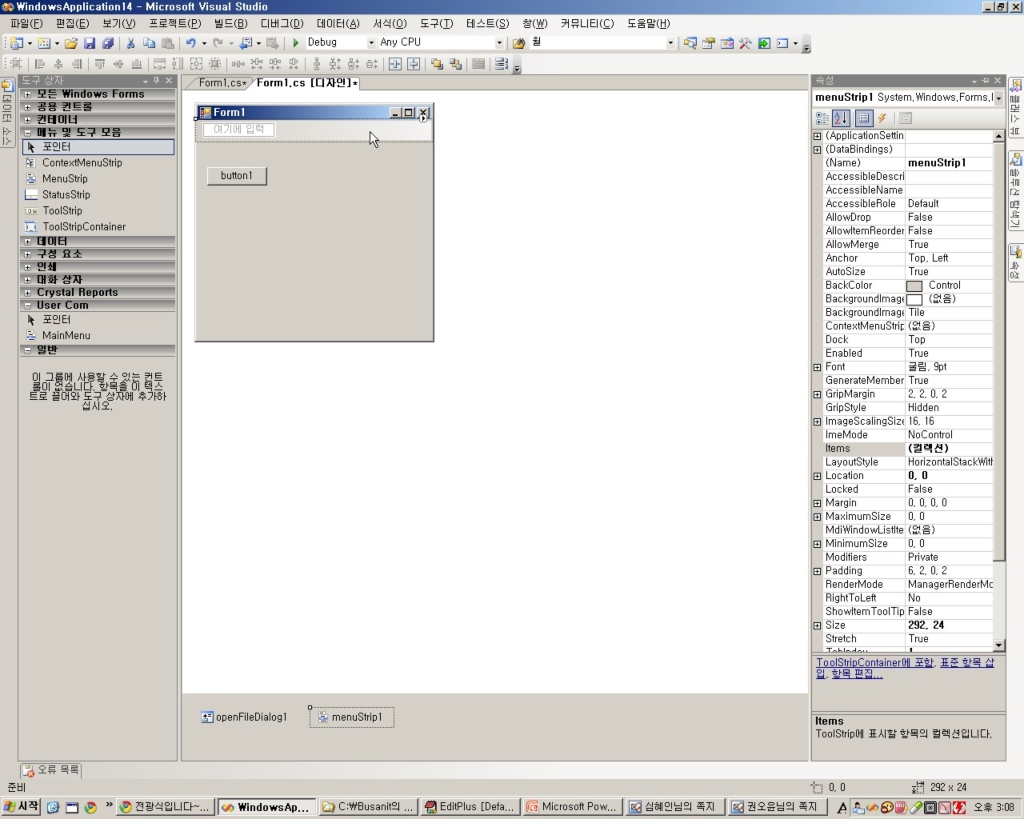The height and width of the screenshot is (819, 1024).
Task: Click the menuStrip smart tag arrow on Form1
Action: pos(423,118)
